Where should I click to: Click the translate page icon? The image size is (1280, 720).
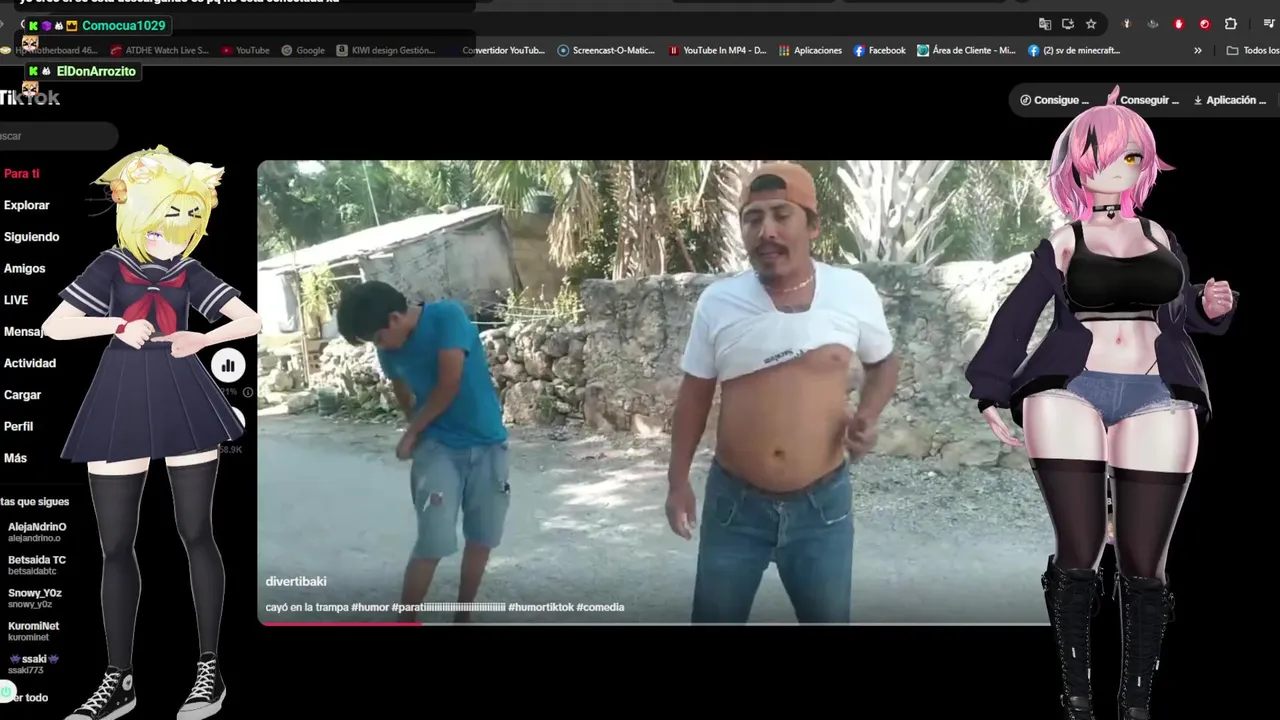(1045, 24)
